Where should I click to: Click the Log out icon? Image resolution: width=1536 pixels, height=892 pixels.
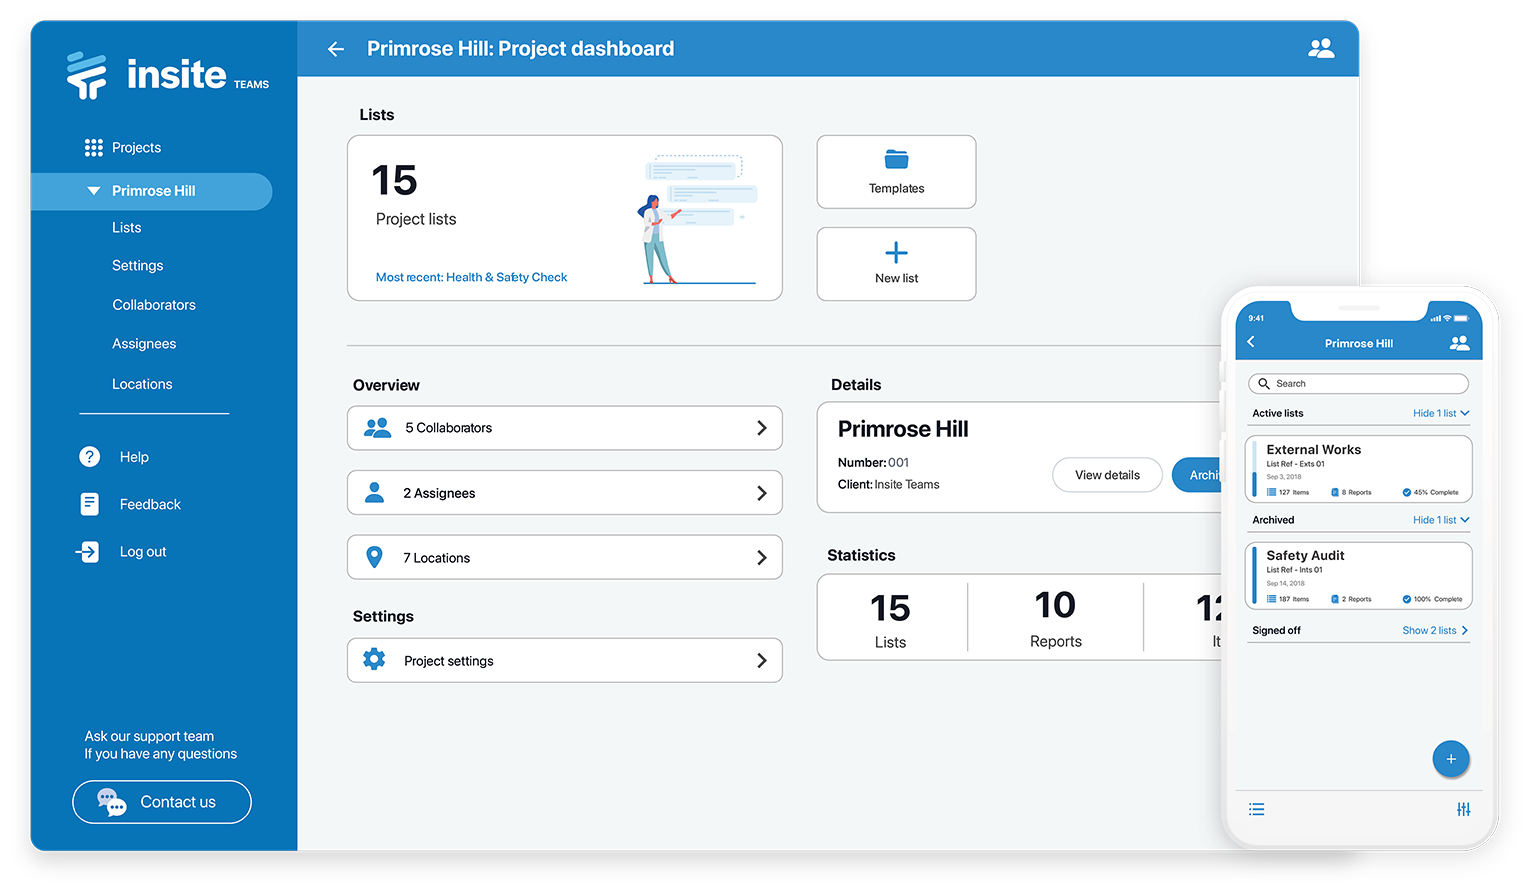[88, 551]
